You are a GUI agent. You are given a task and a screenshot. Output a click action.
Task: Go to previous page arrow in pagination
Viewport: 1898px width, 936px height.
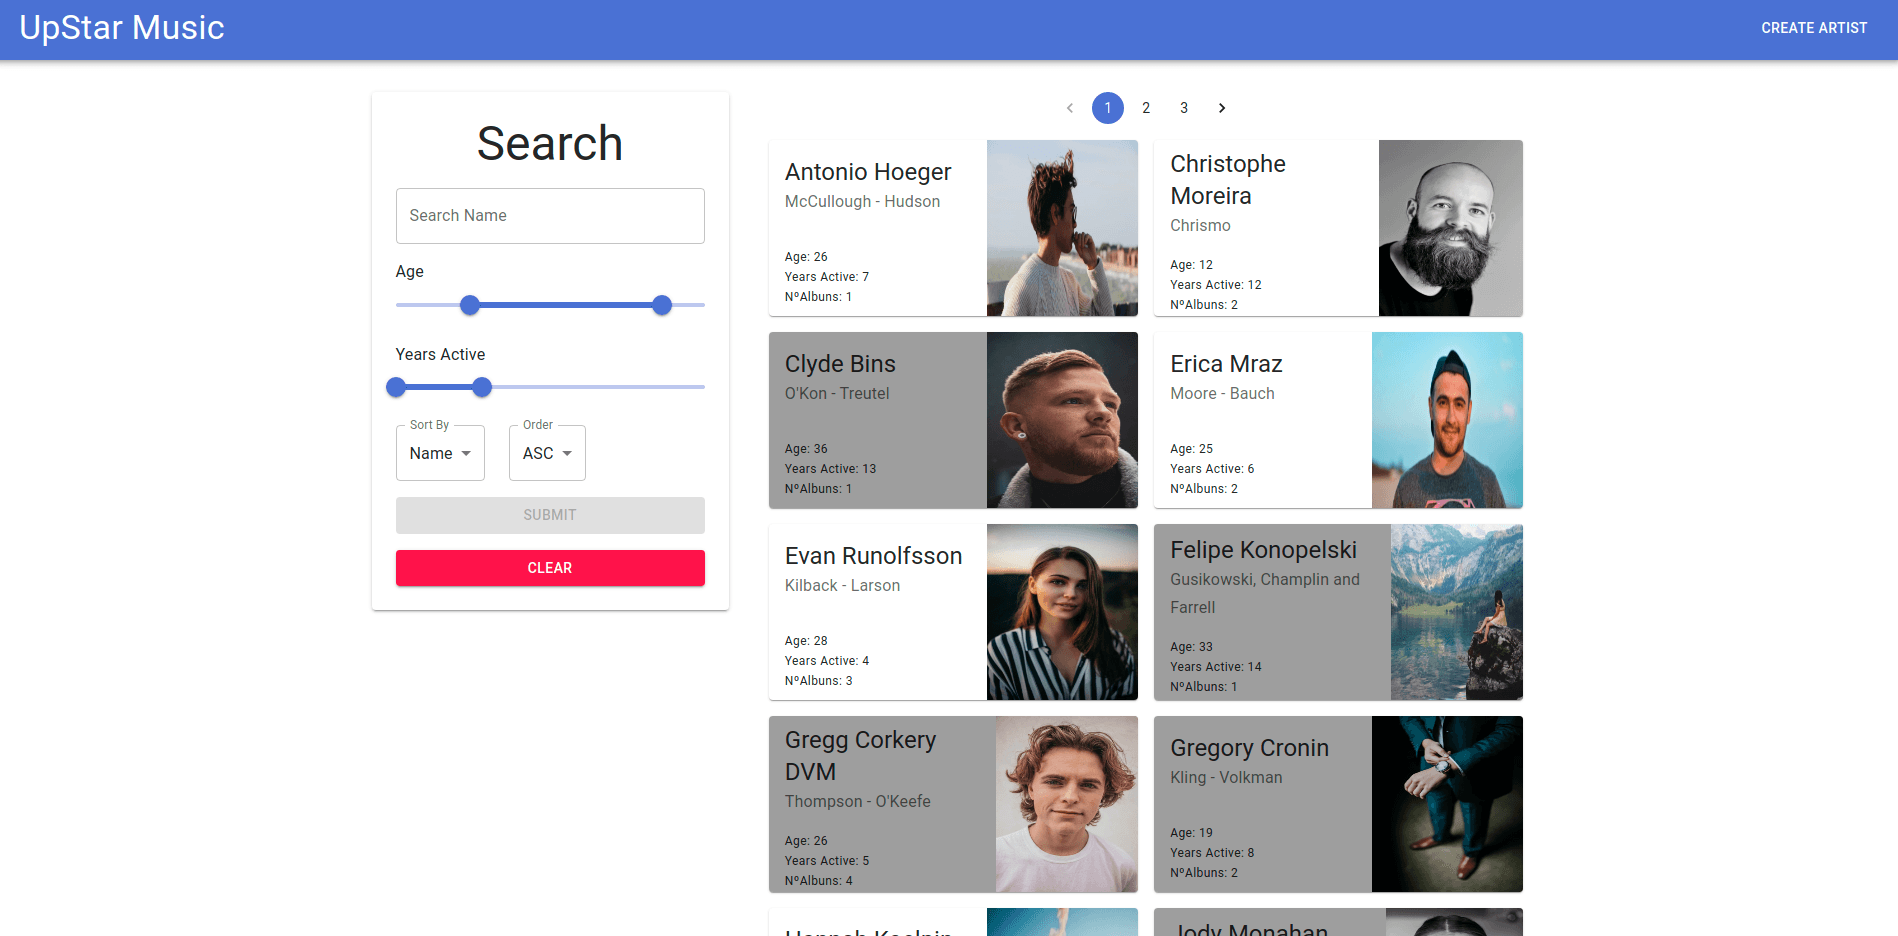click(x=1070, y=108)
